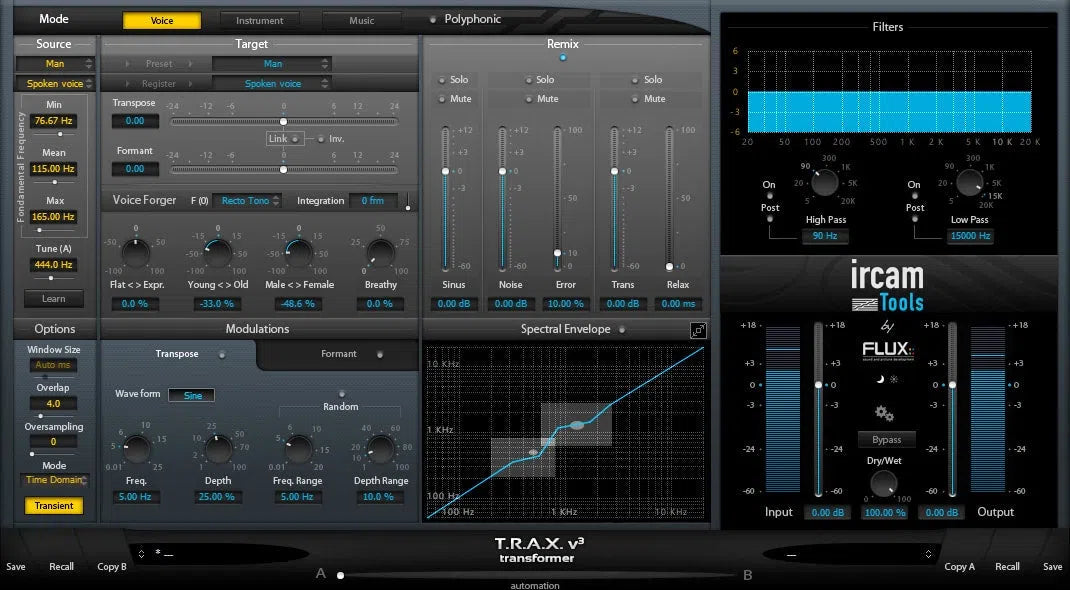Open the Formant modulations tab
Screen dimensions: 1070x590
click(x=337, y=353)
